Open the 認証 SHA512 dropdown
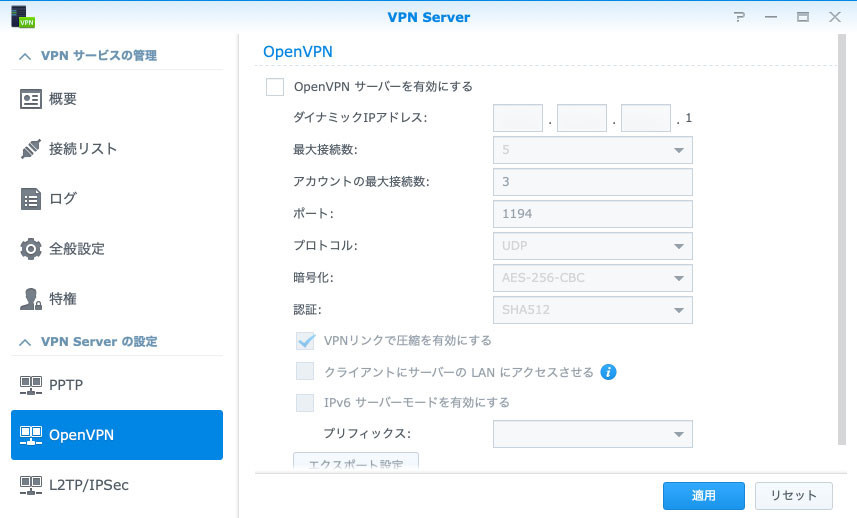This screenshot has height=518, width=857. [x=592, y=310]
